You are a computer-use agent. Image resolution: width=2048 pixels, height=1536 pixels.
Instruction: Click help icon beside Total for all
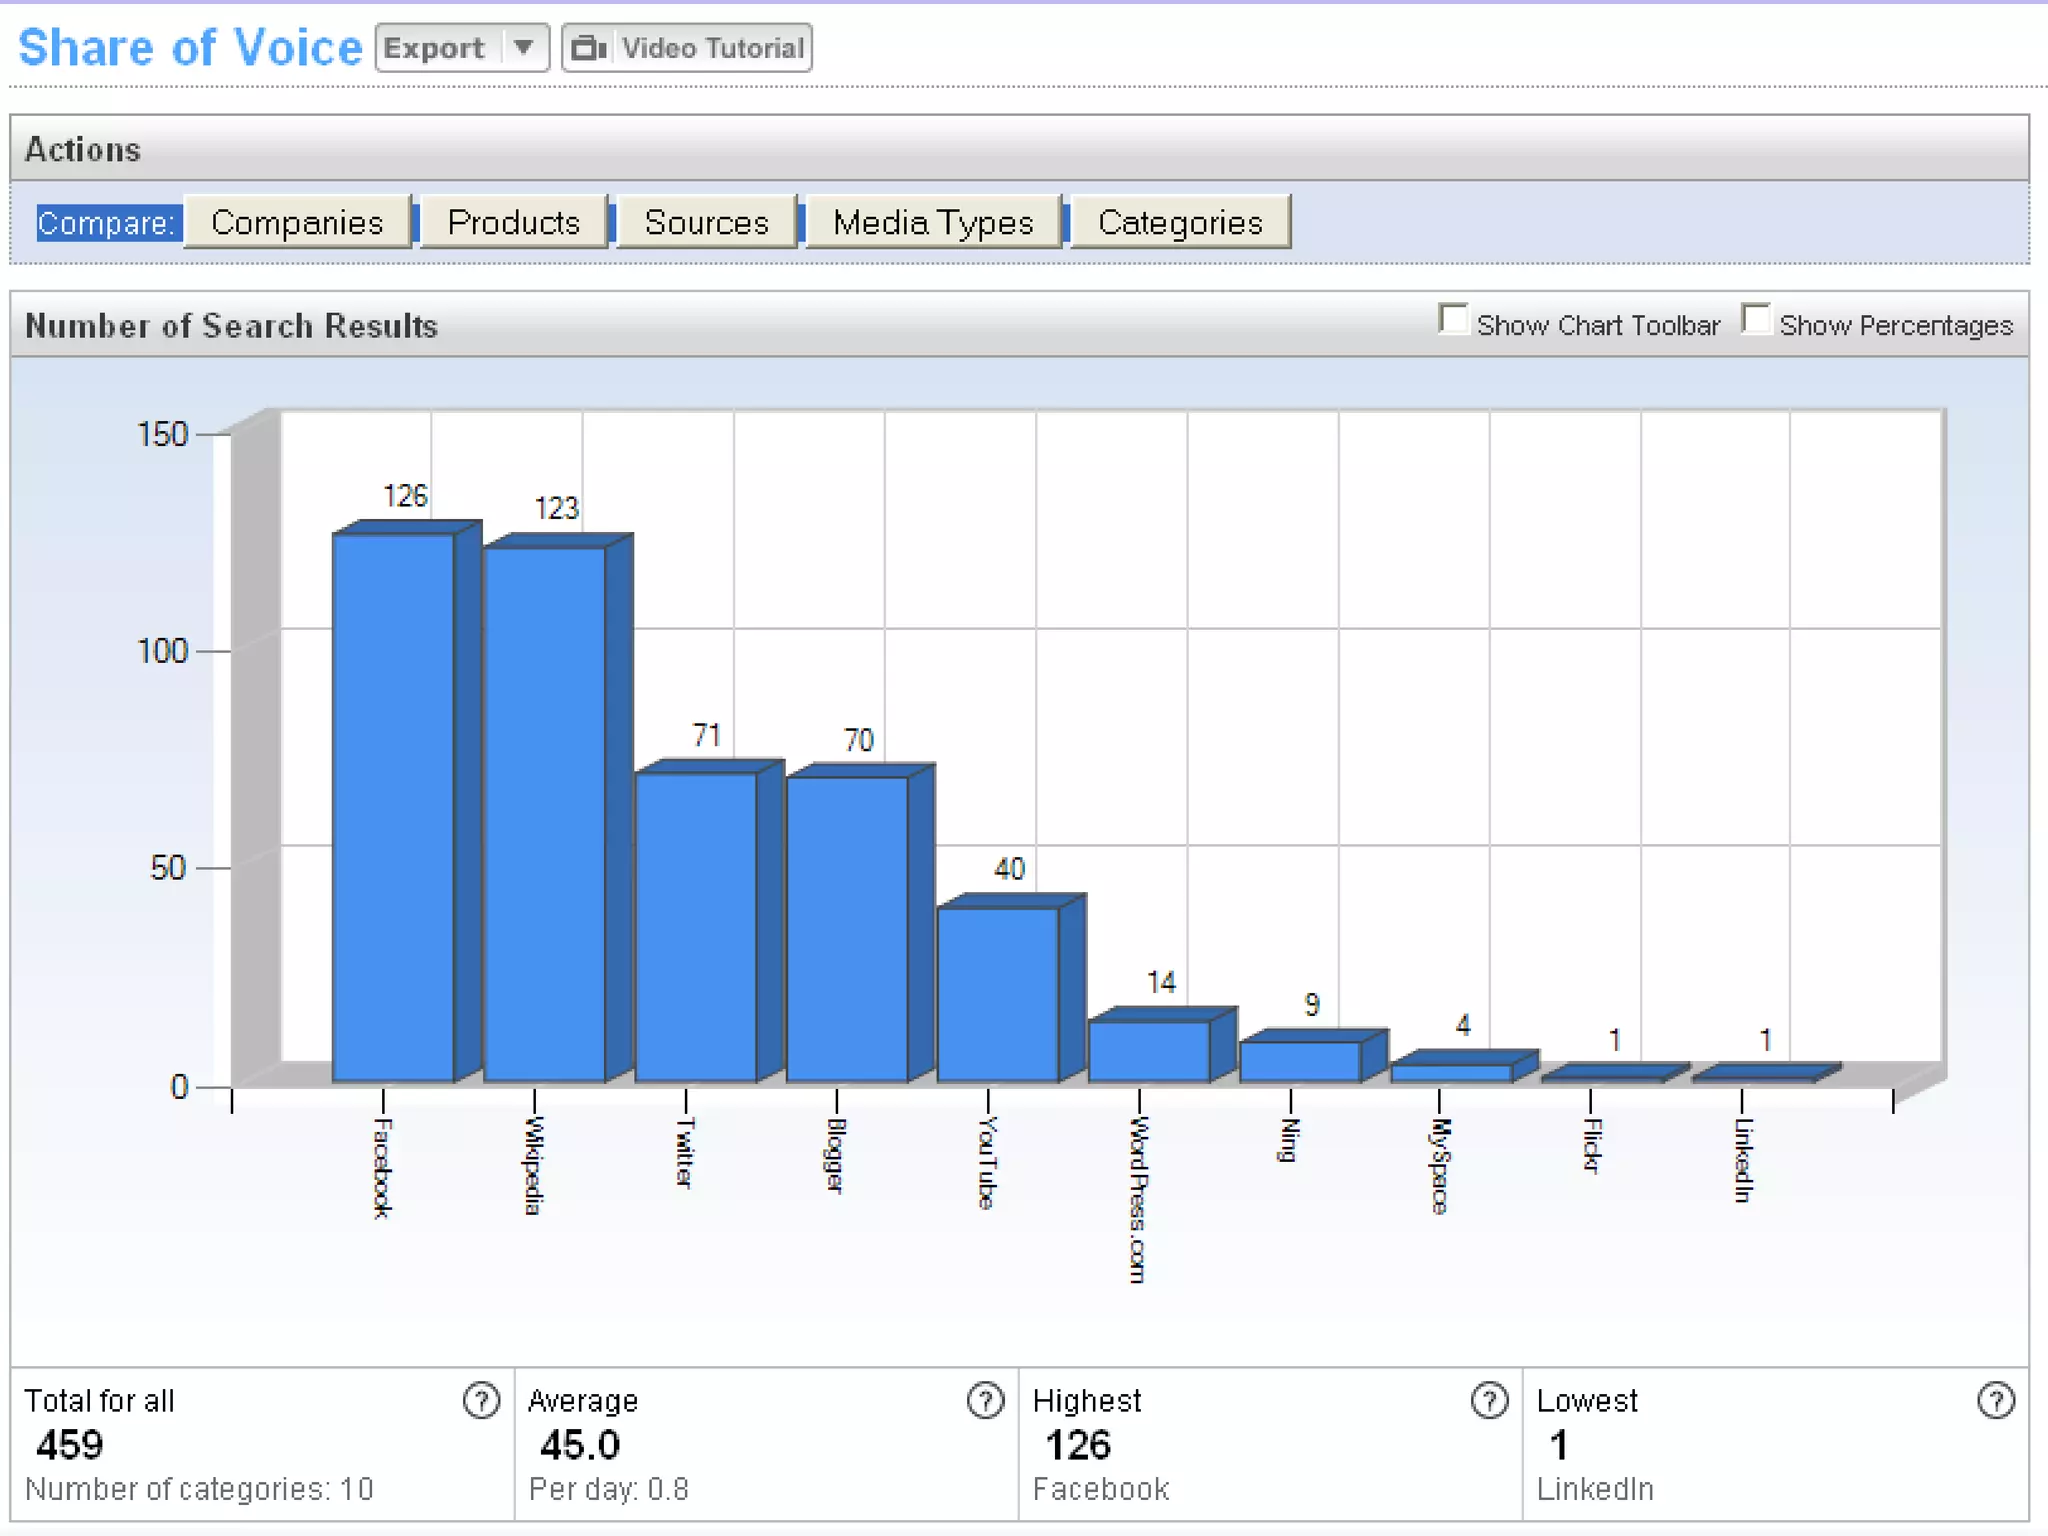481,1401
